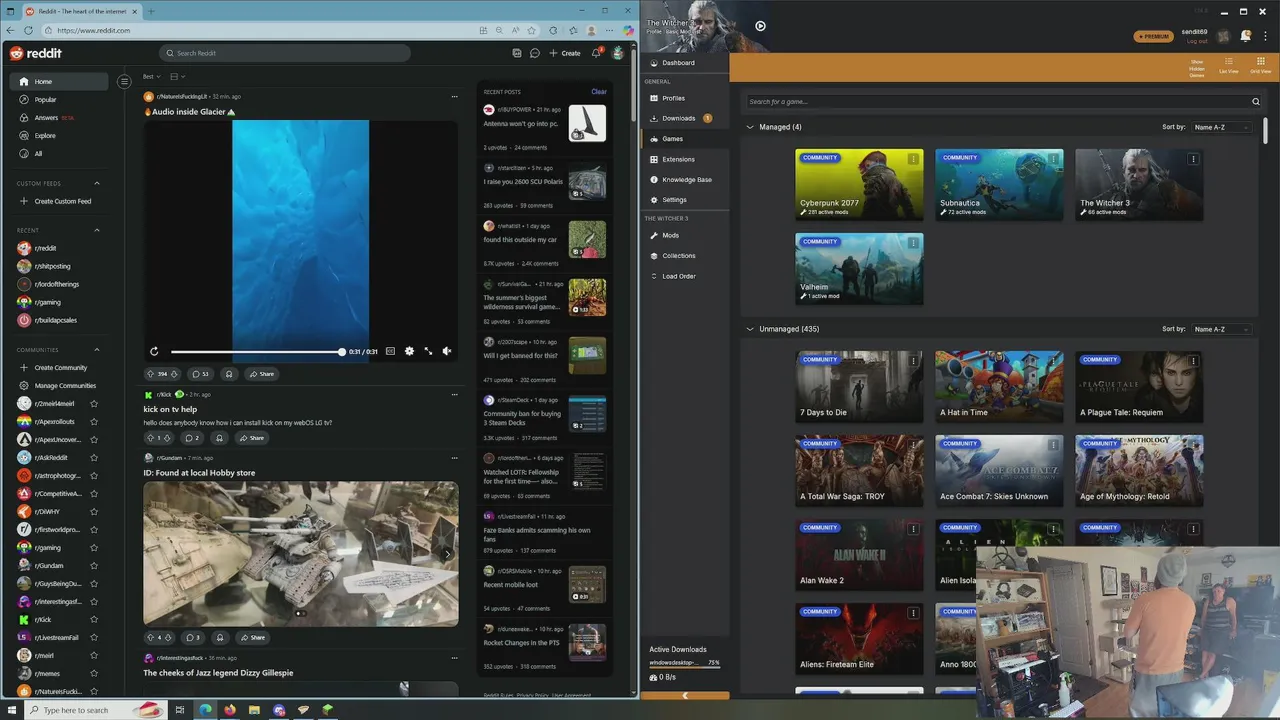Open more options for kick on tv help post

(454, 395)
